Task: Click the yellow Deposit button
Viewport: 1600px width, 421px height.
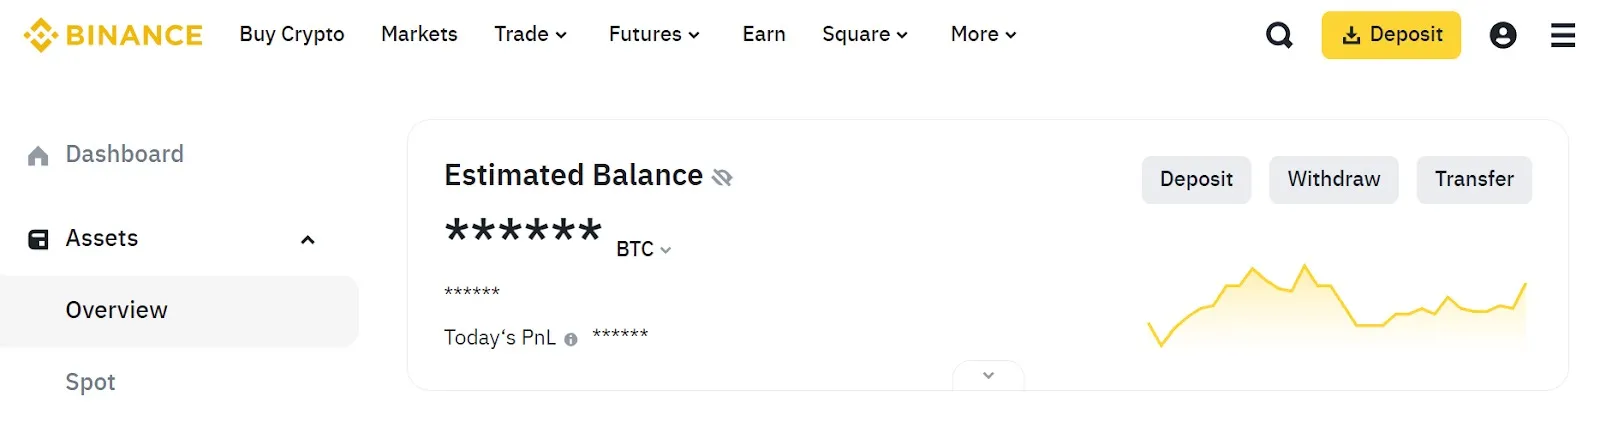Action: [1390, 35]
